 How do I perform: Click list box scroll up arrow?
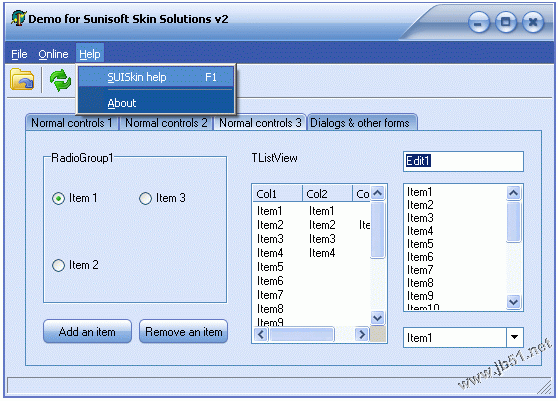(x=513, y=193)
